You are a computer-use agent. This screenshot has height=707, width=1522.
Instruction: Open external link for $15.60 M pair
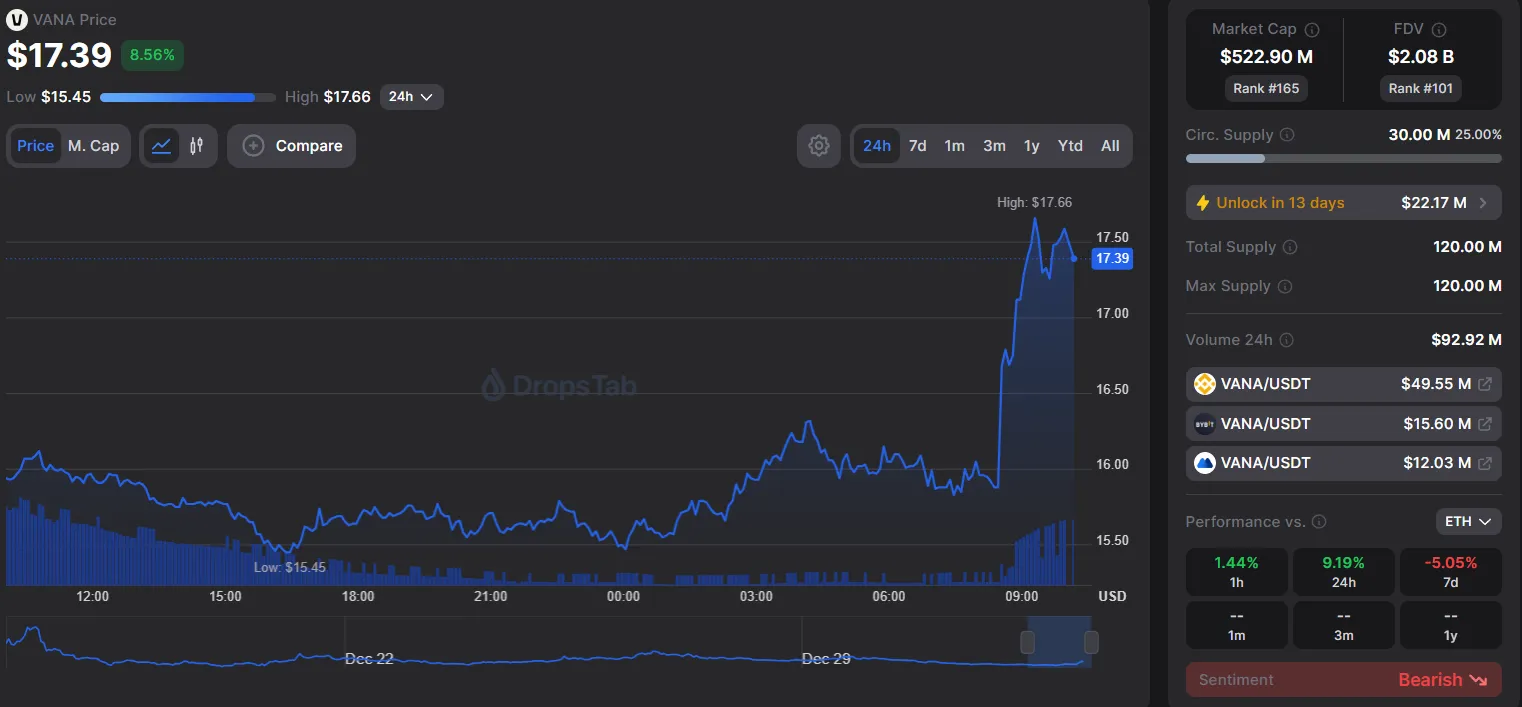pos(1485,424)
